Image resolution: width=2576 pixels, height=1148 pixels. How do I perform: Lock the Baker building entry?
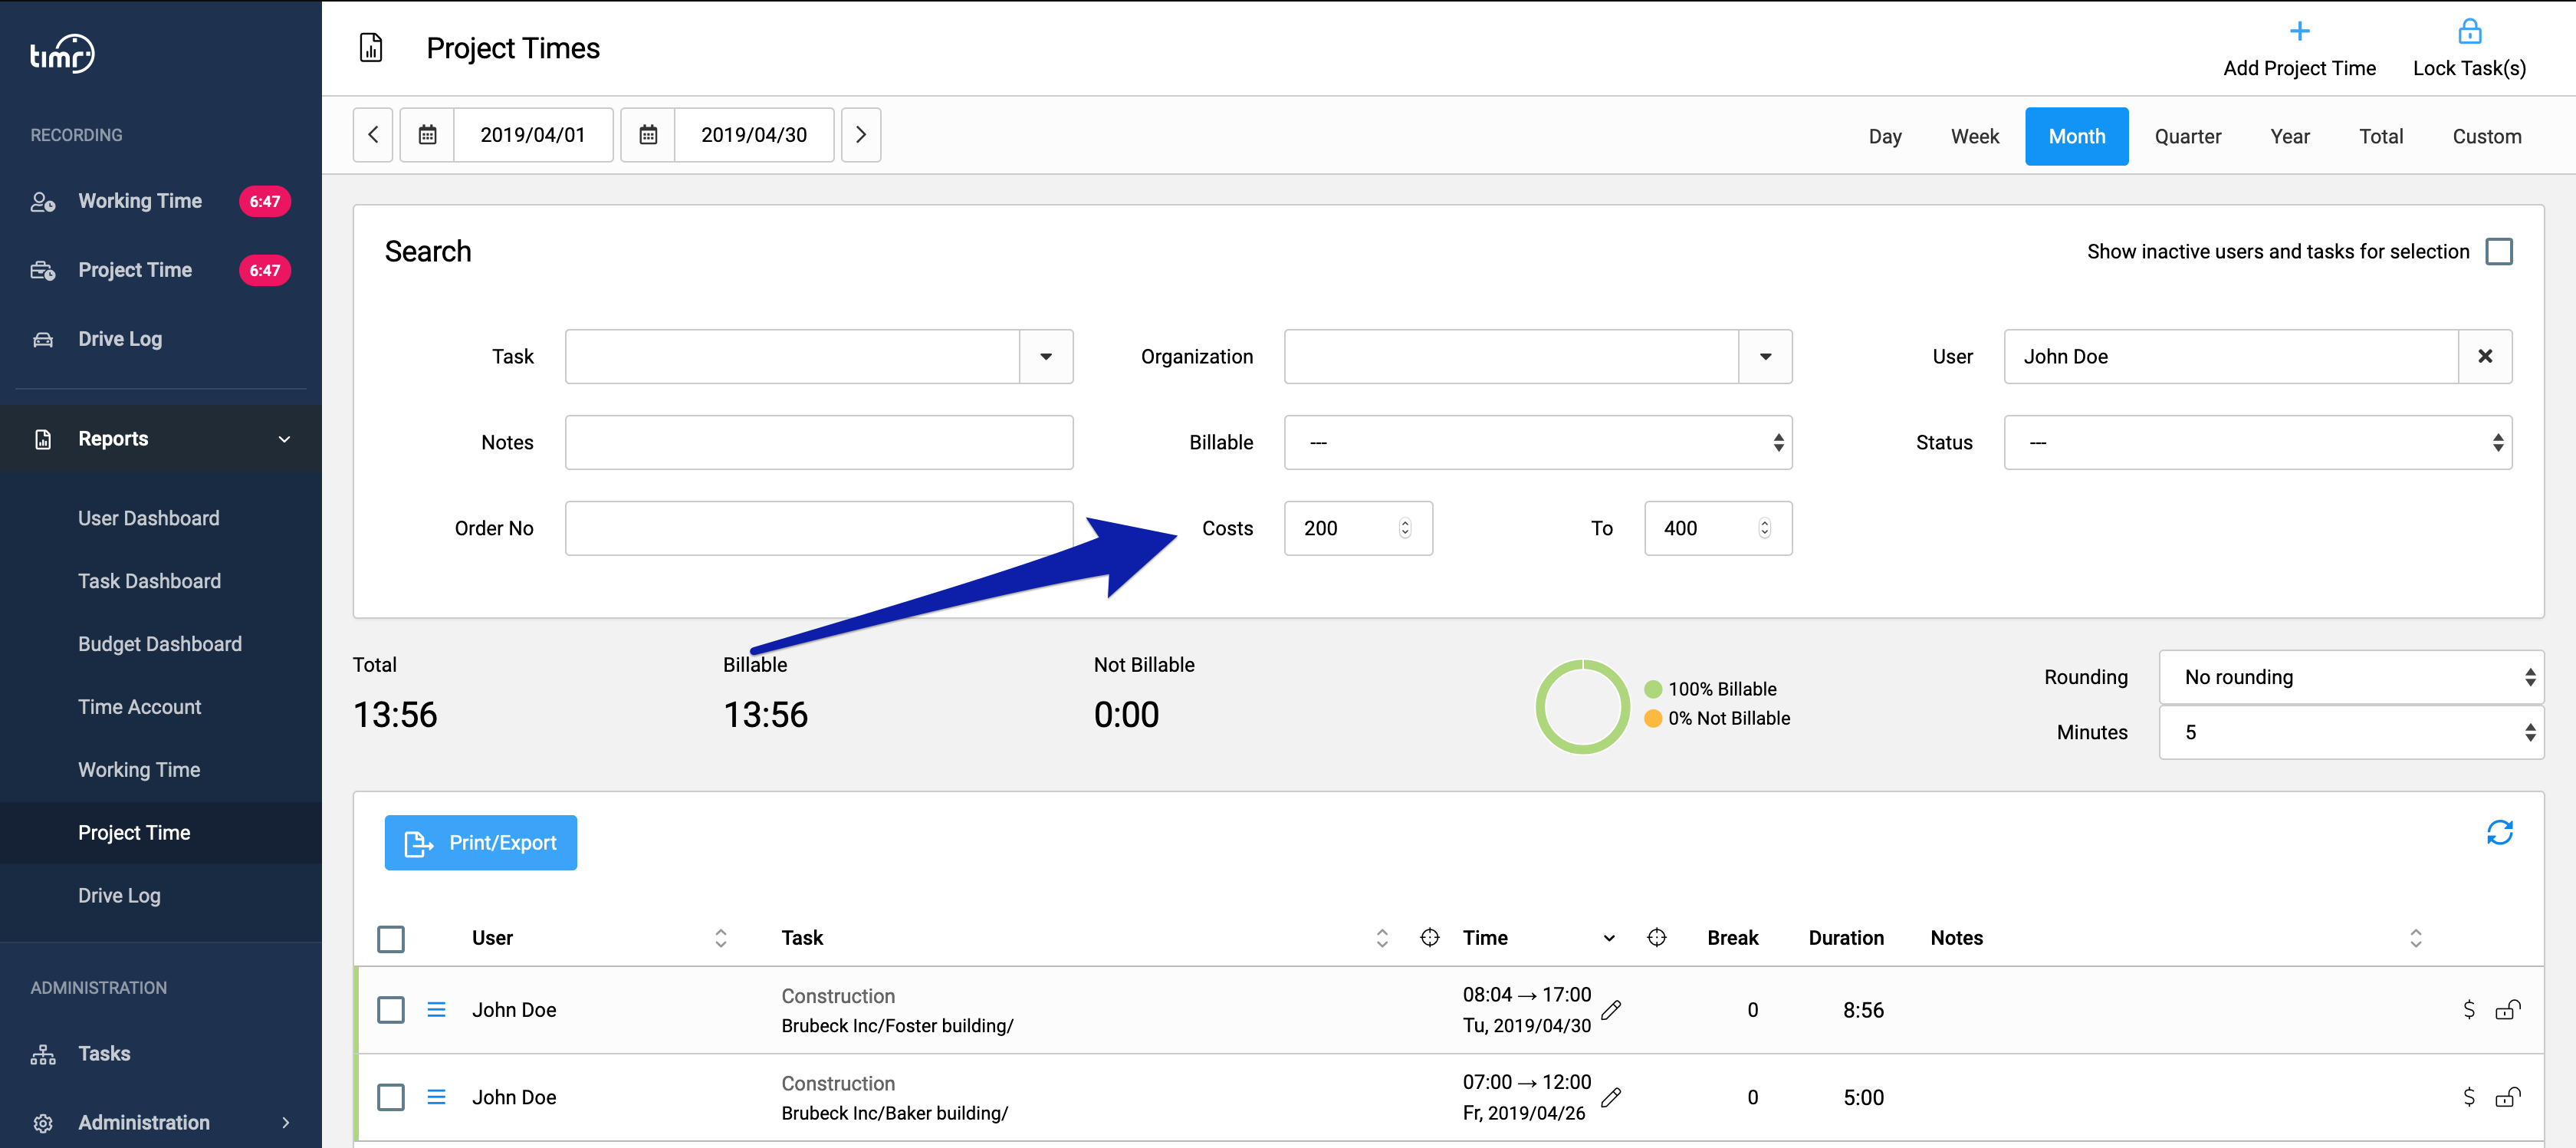tap(2508, 1098)
